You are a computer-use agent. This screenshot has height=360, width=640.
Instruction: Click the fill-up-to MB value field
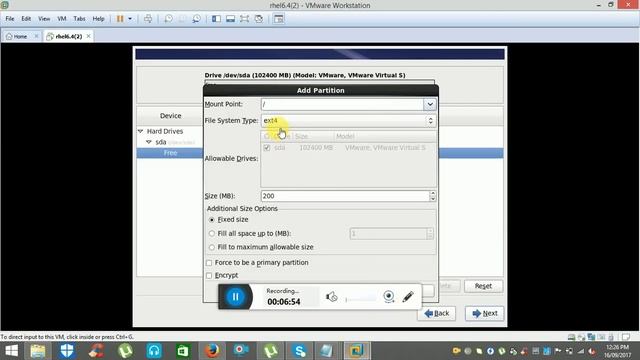[x=388, y=233]
